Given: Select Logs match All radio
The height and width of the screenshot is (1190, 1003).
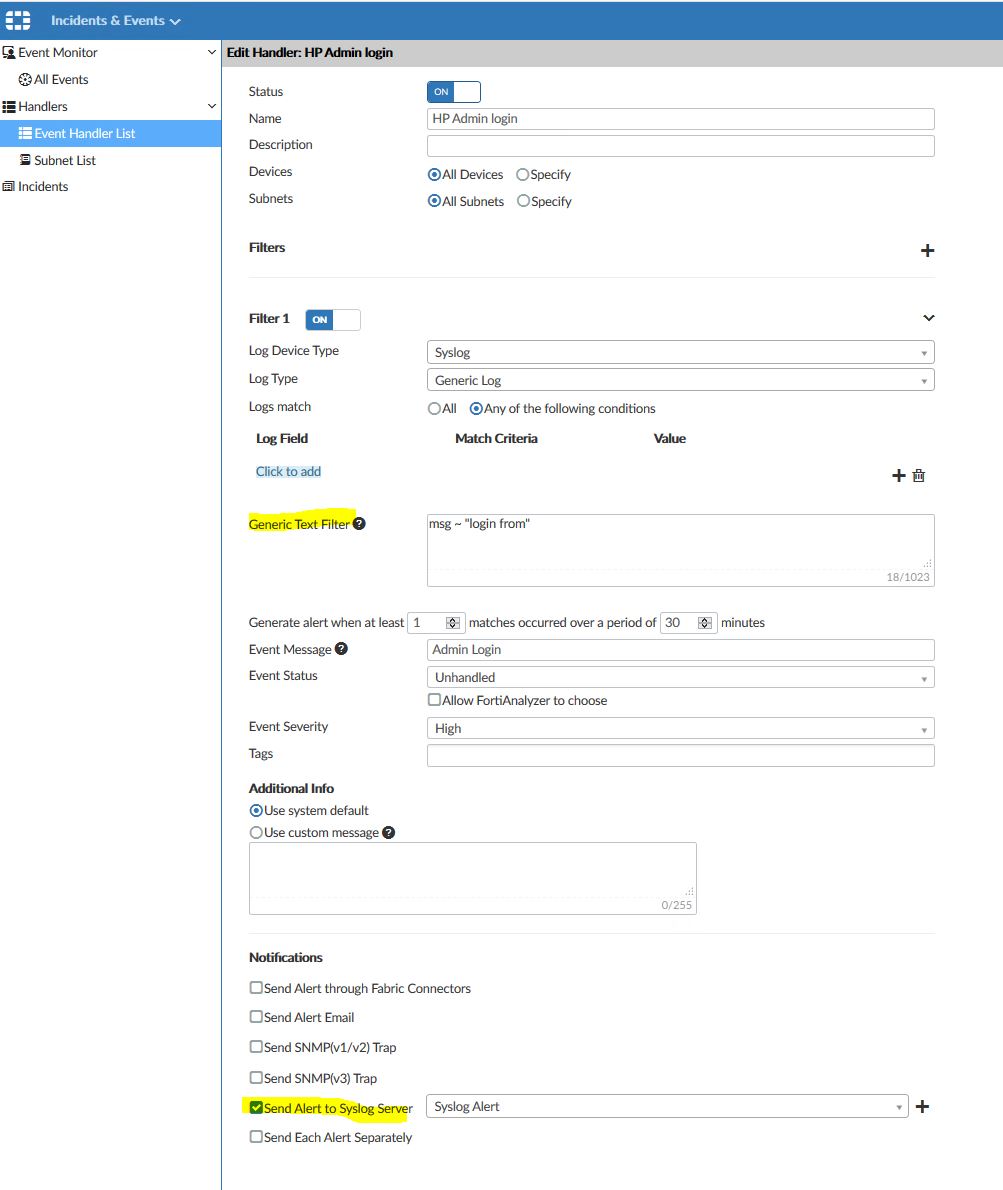Looking at the screenshot, I should click(x=434, y=408).
